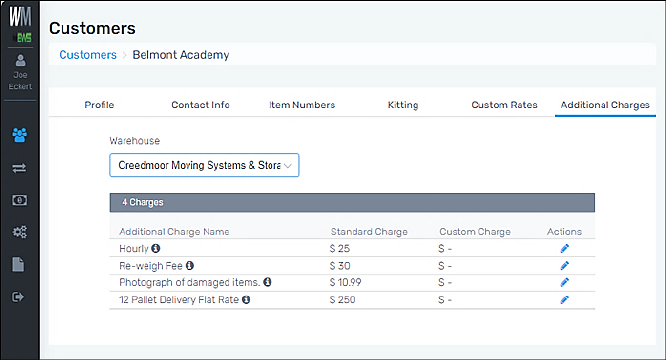This screenshot has width=666, height=360.
Task: Click the info icon next to Hourly
Action: point(156,248)
